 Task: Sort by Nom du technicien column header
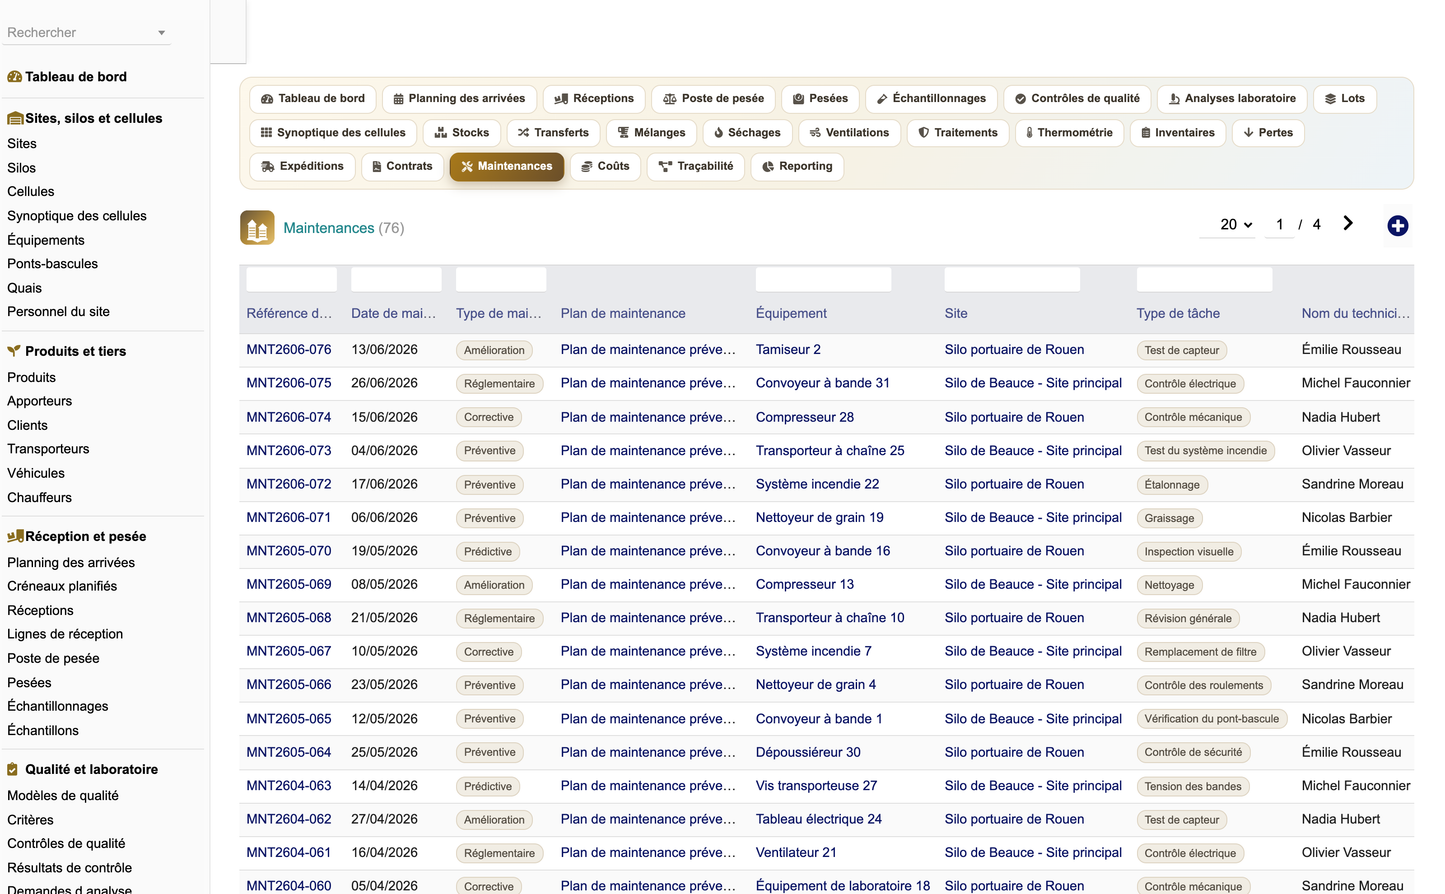(x=1356, y=313)
